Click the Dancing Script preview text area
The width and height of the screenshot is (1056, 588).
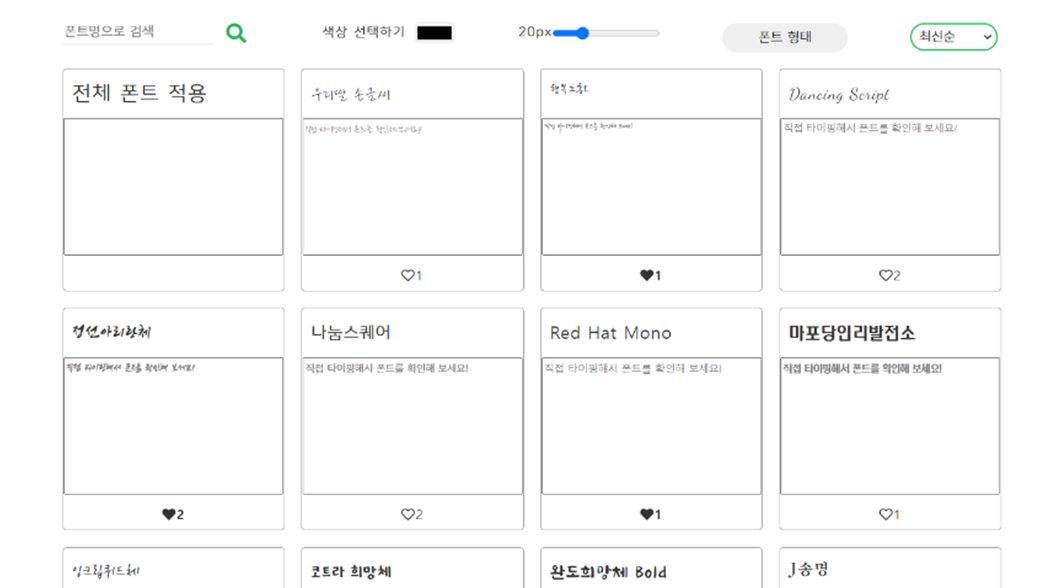tap(890, 187)
